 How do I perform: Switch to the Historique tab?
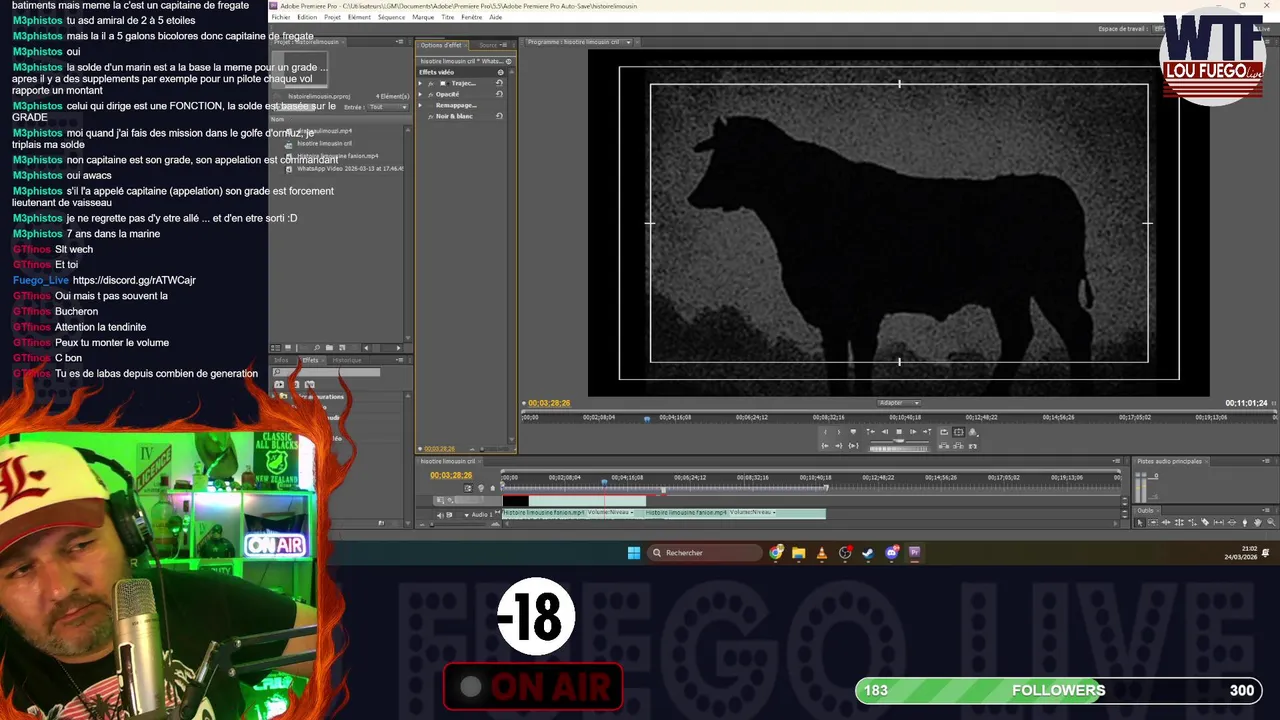347,360
